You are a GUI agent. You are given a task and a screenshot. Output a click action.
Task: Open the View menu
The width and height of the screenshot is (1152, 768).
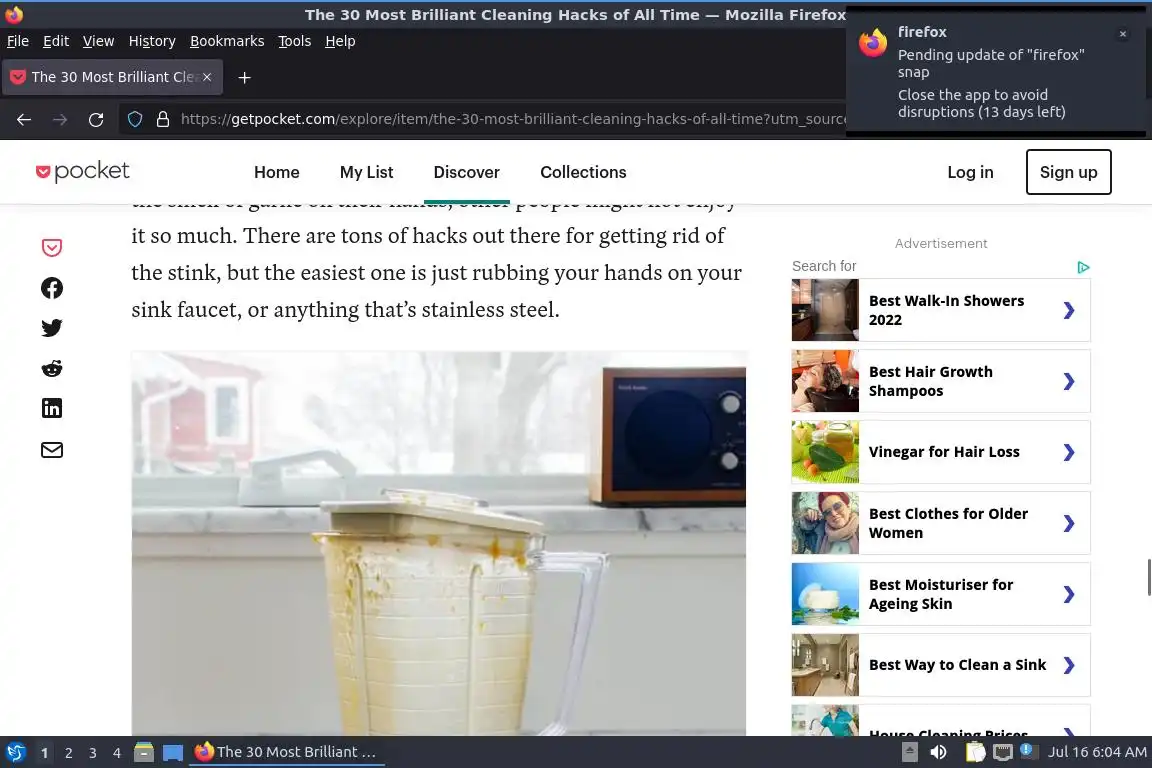tap(98, 41)
